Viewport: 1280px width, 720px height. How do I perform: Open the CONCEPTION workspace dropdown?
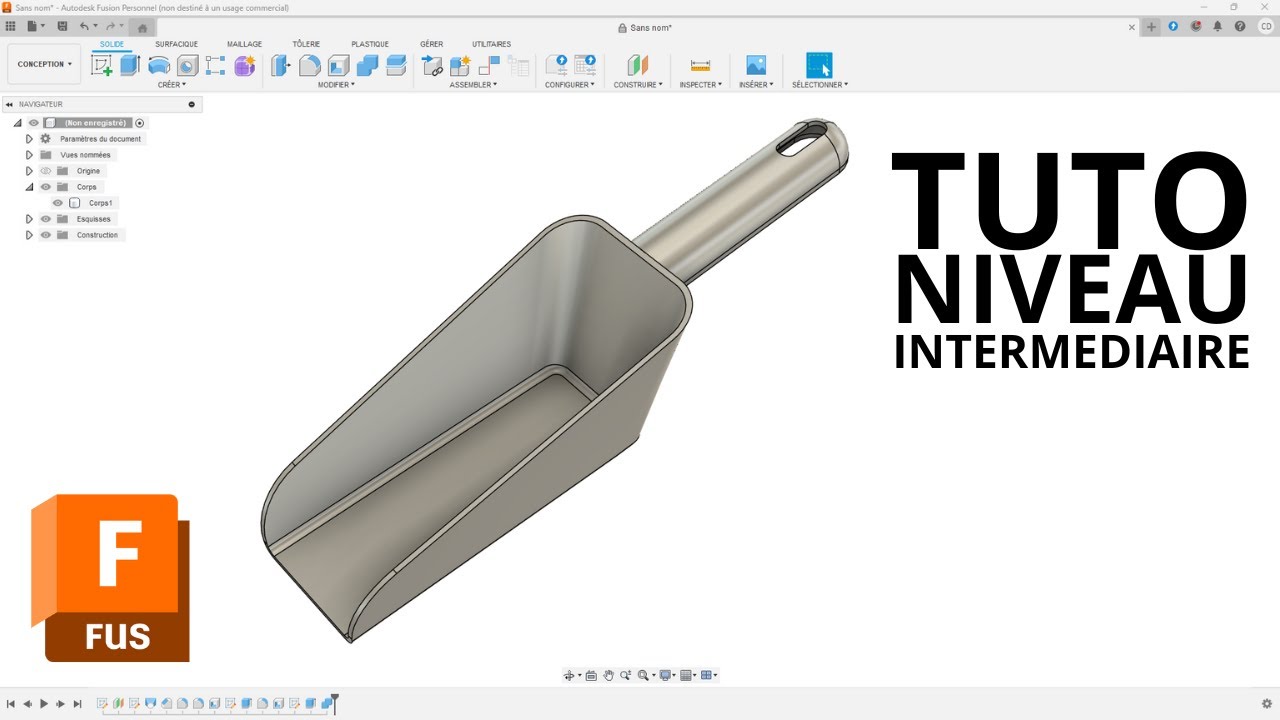(44, 64)
